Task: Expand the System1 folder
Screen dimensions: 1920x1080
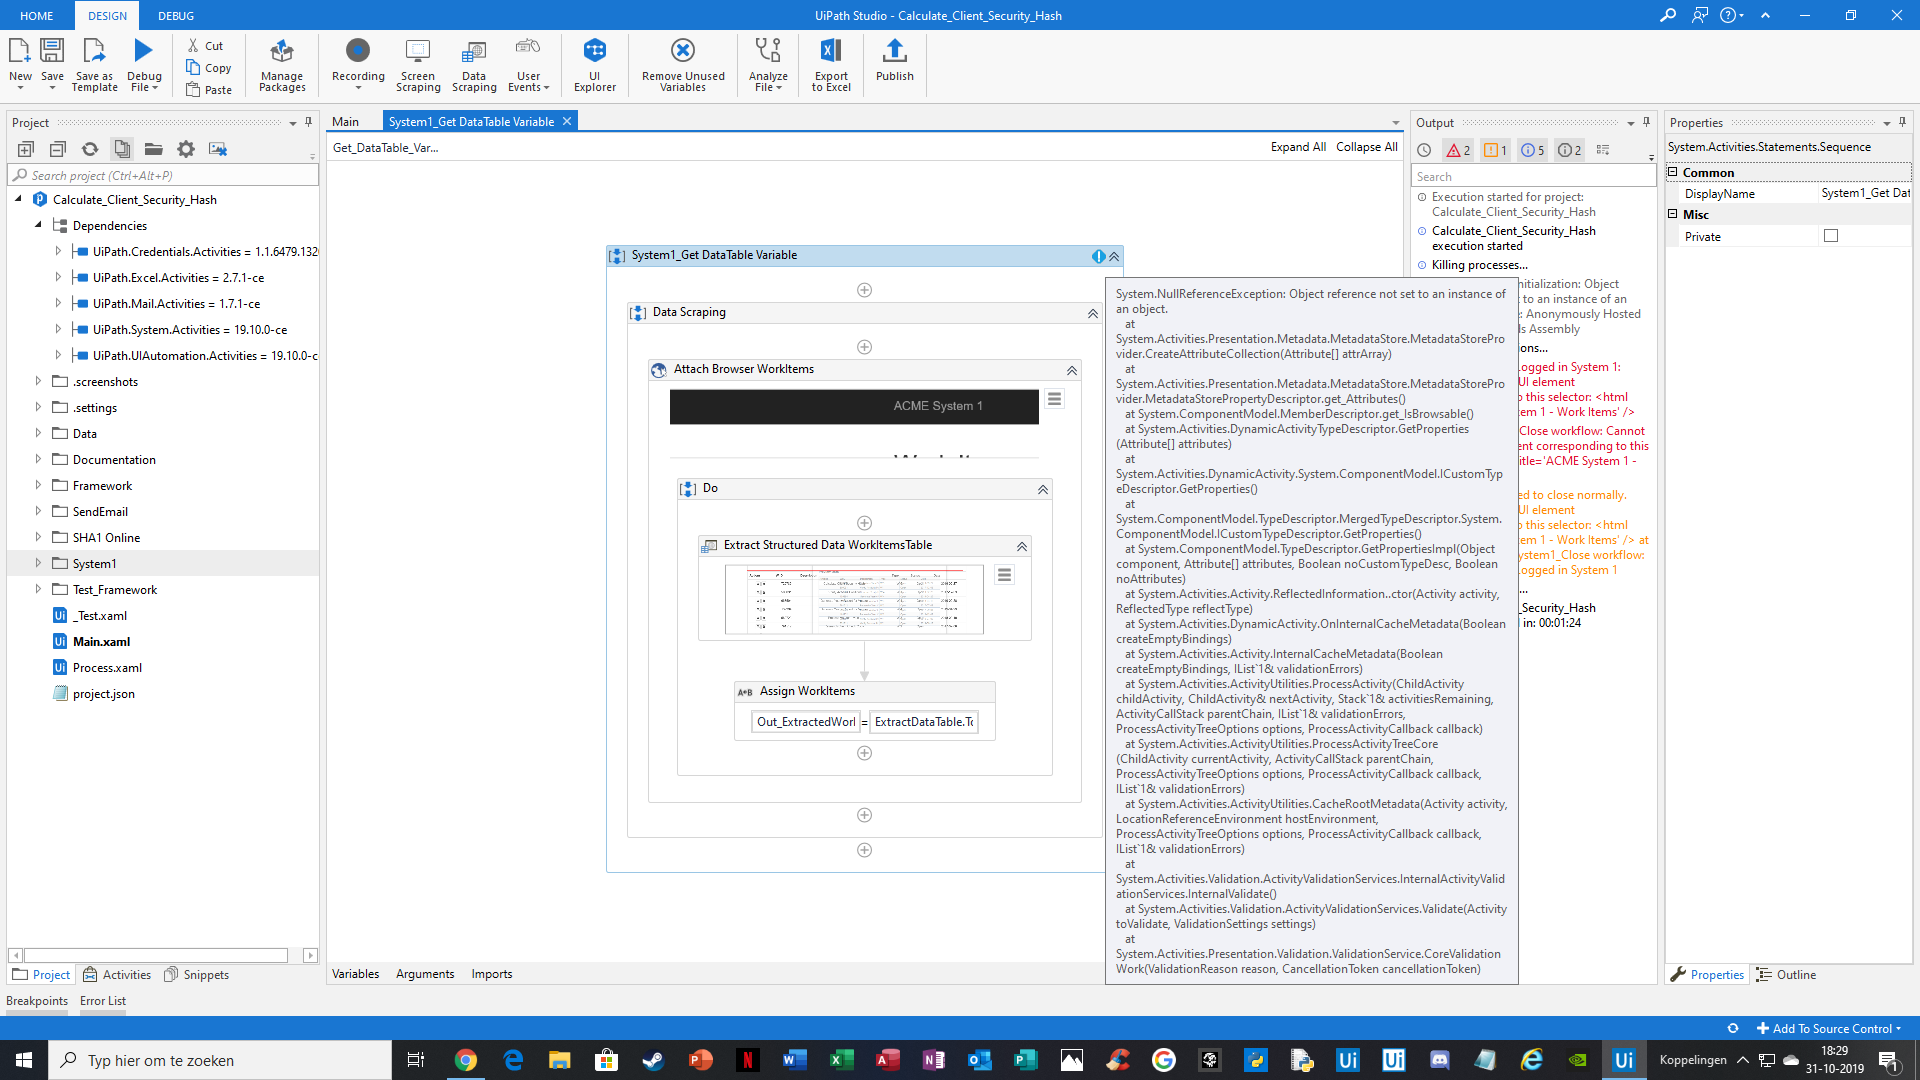Action: click(38, 563)
